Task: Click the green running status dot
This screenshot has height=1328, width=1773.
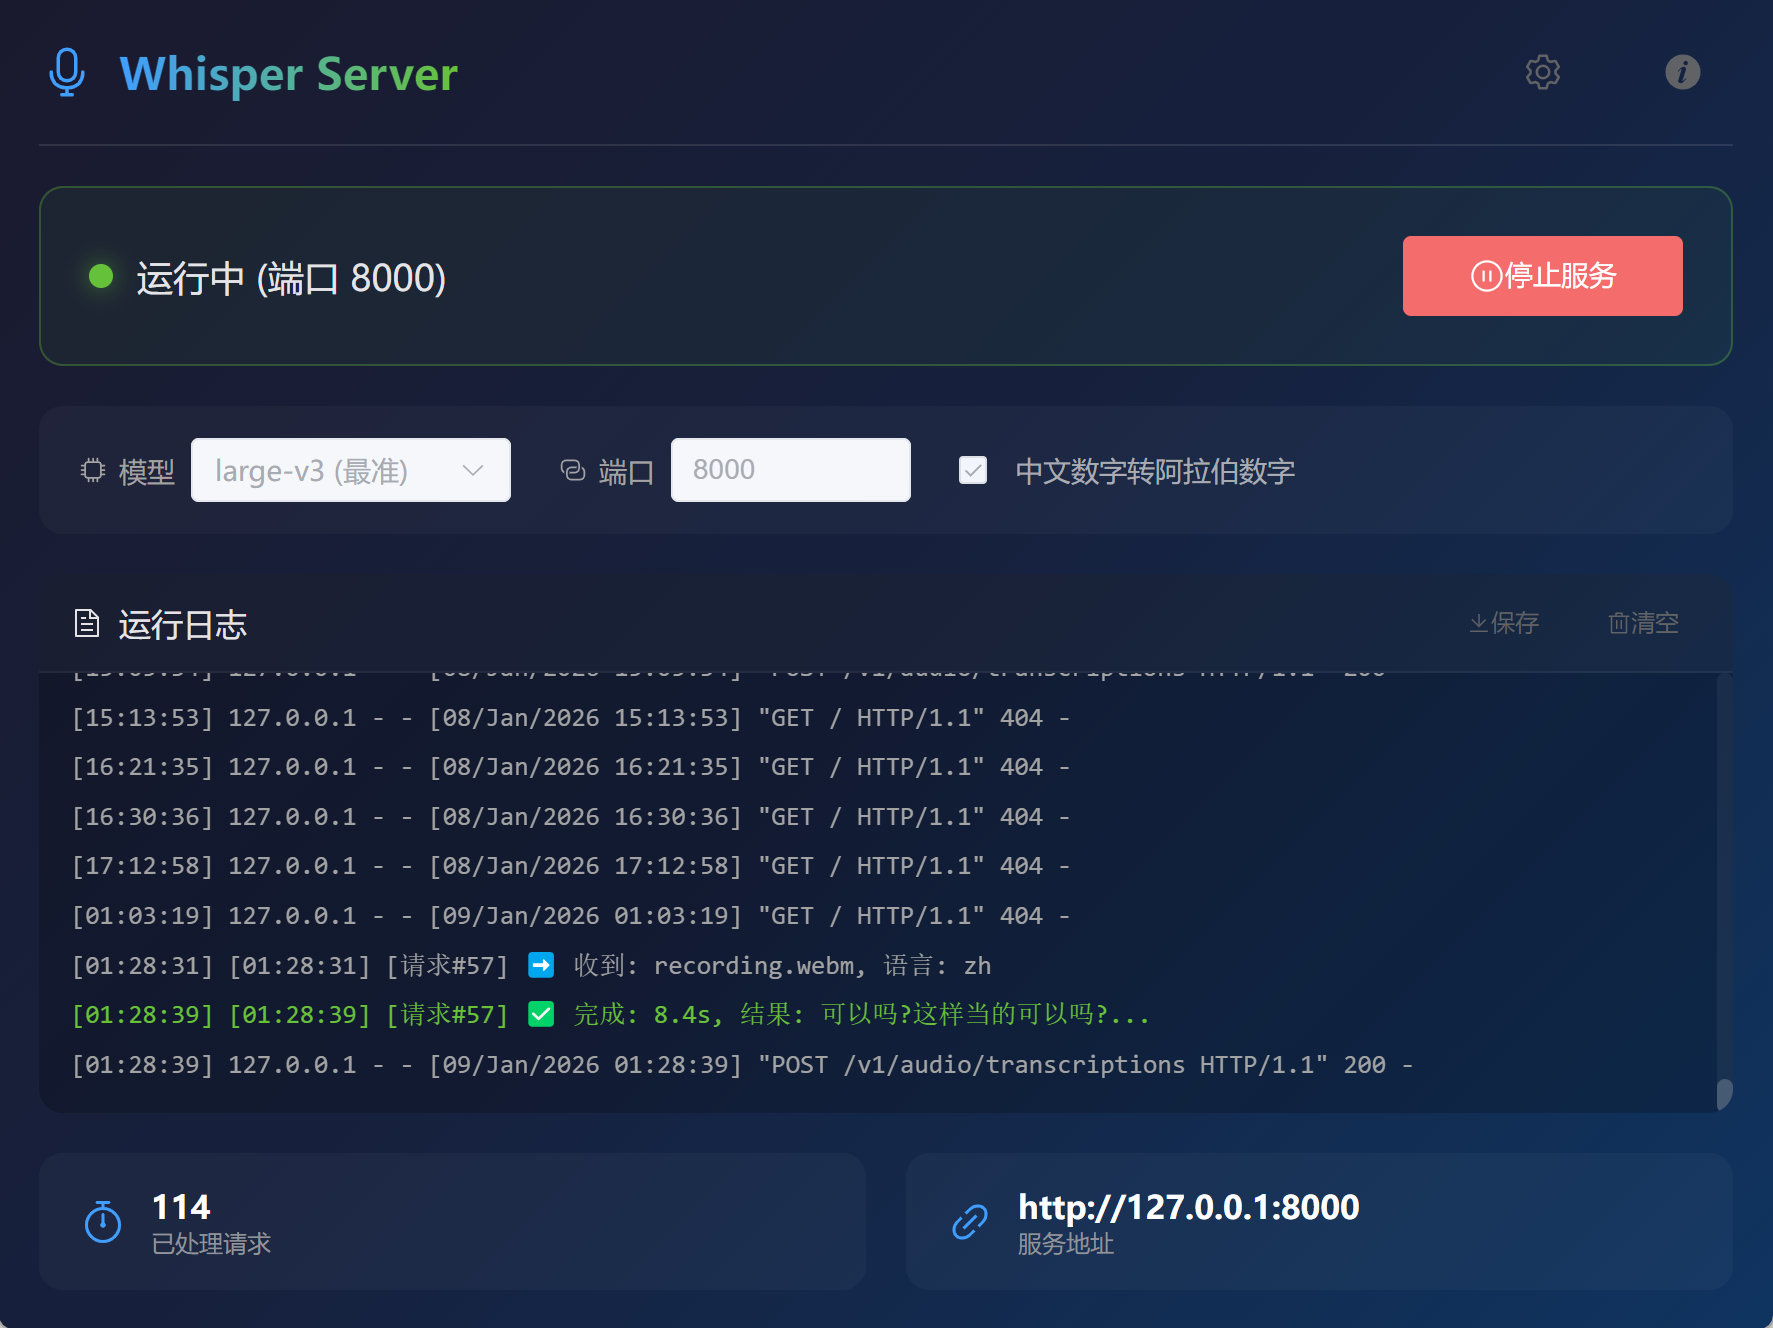Action: tap(101, 276)
